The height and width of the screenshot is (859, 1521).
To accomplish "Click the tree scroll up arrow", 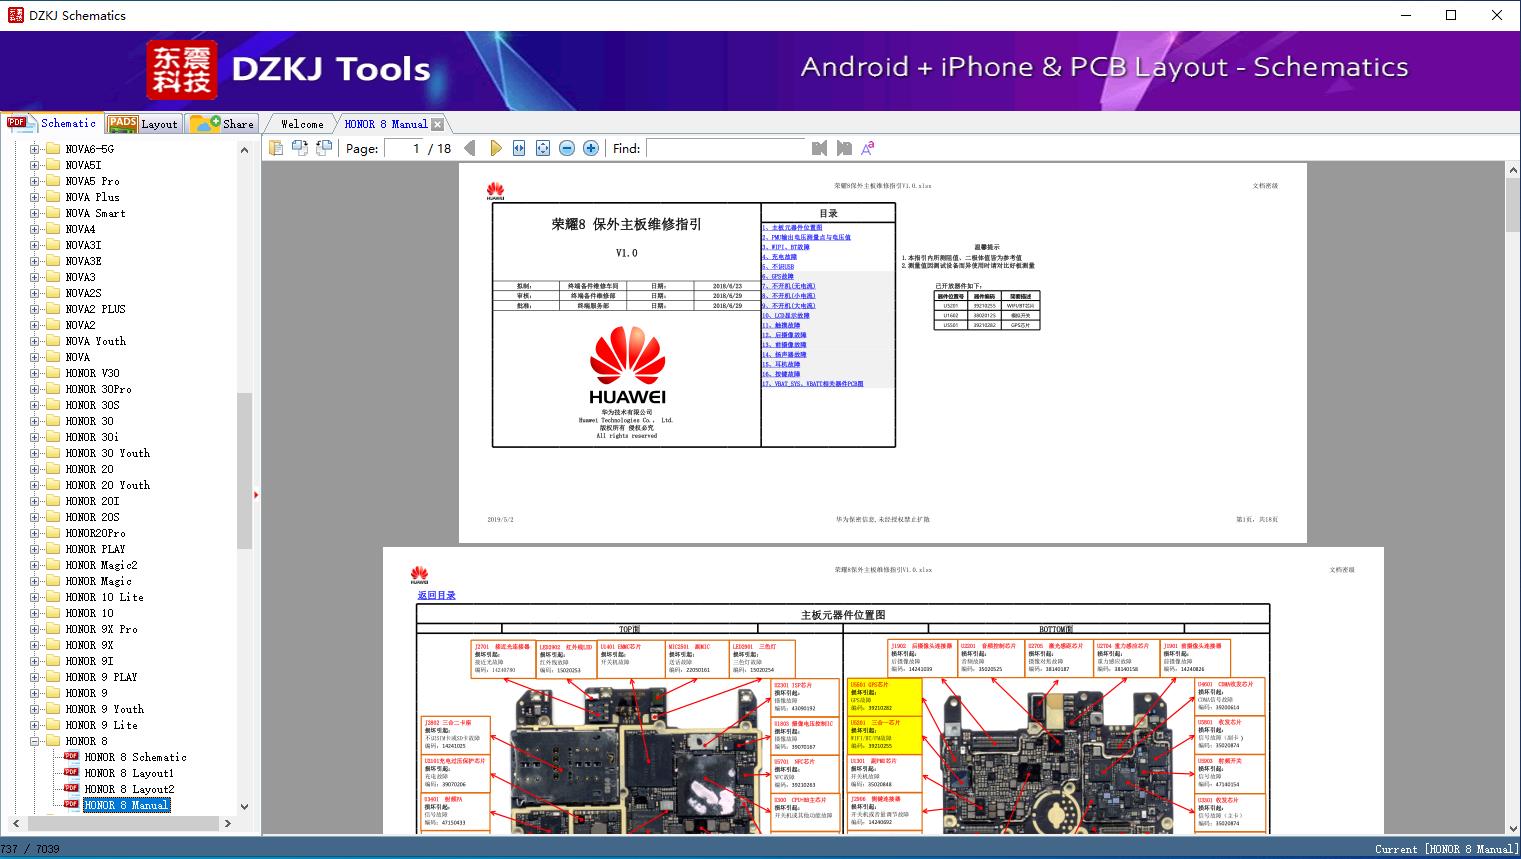I will (x=244, y=150).
